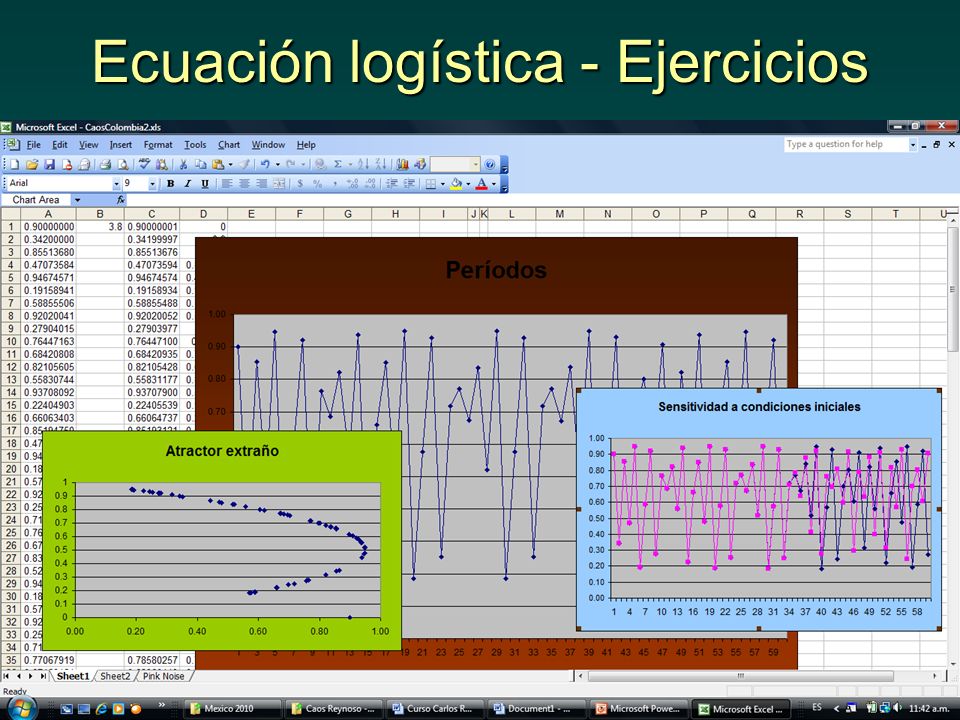The width and height of the screenshot is (960, 720).
Task: Open the Edit menu
Action: tap(59, 144)
